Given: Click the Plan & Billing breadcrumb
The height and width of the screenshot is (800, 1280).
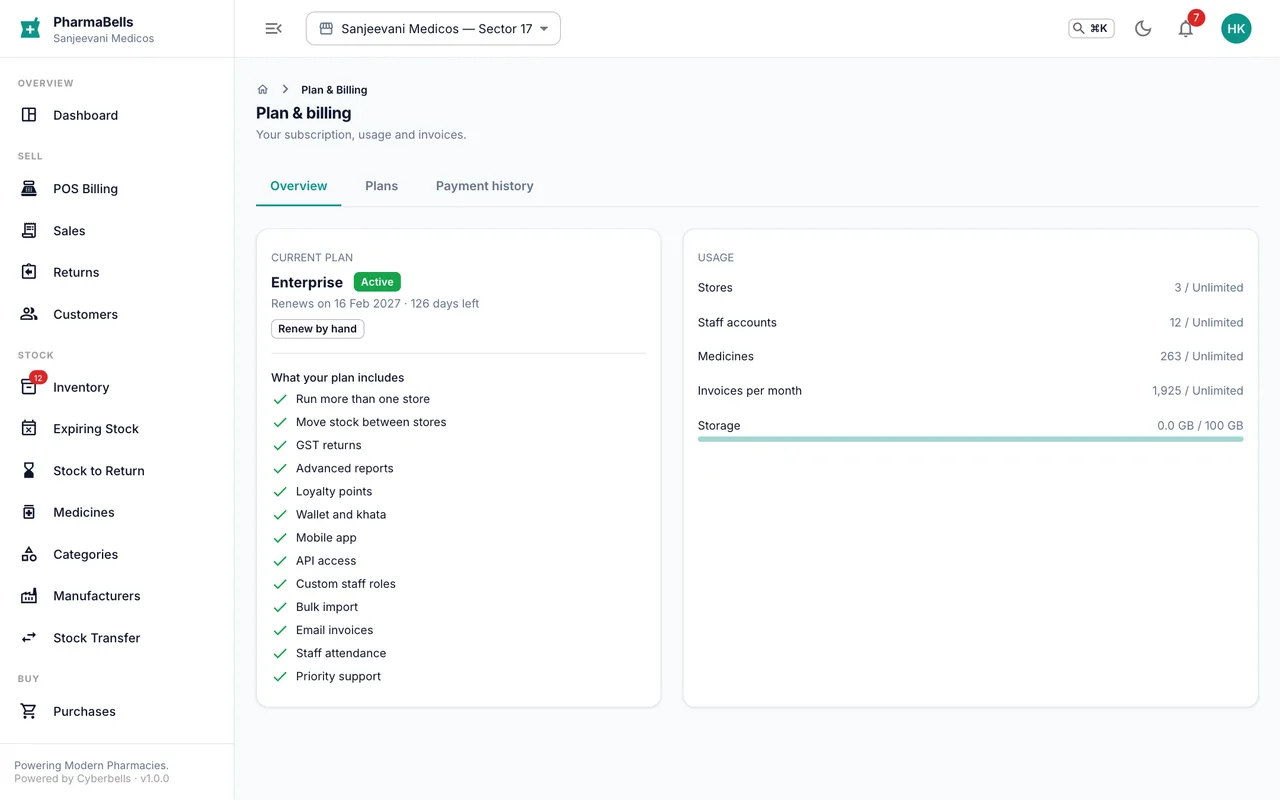Looking at the screenshot, I should pos(334,90).
